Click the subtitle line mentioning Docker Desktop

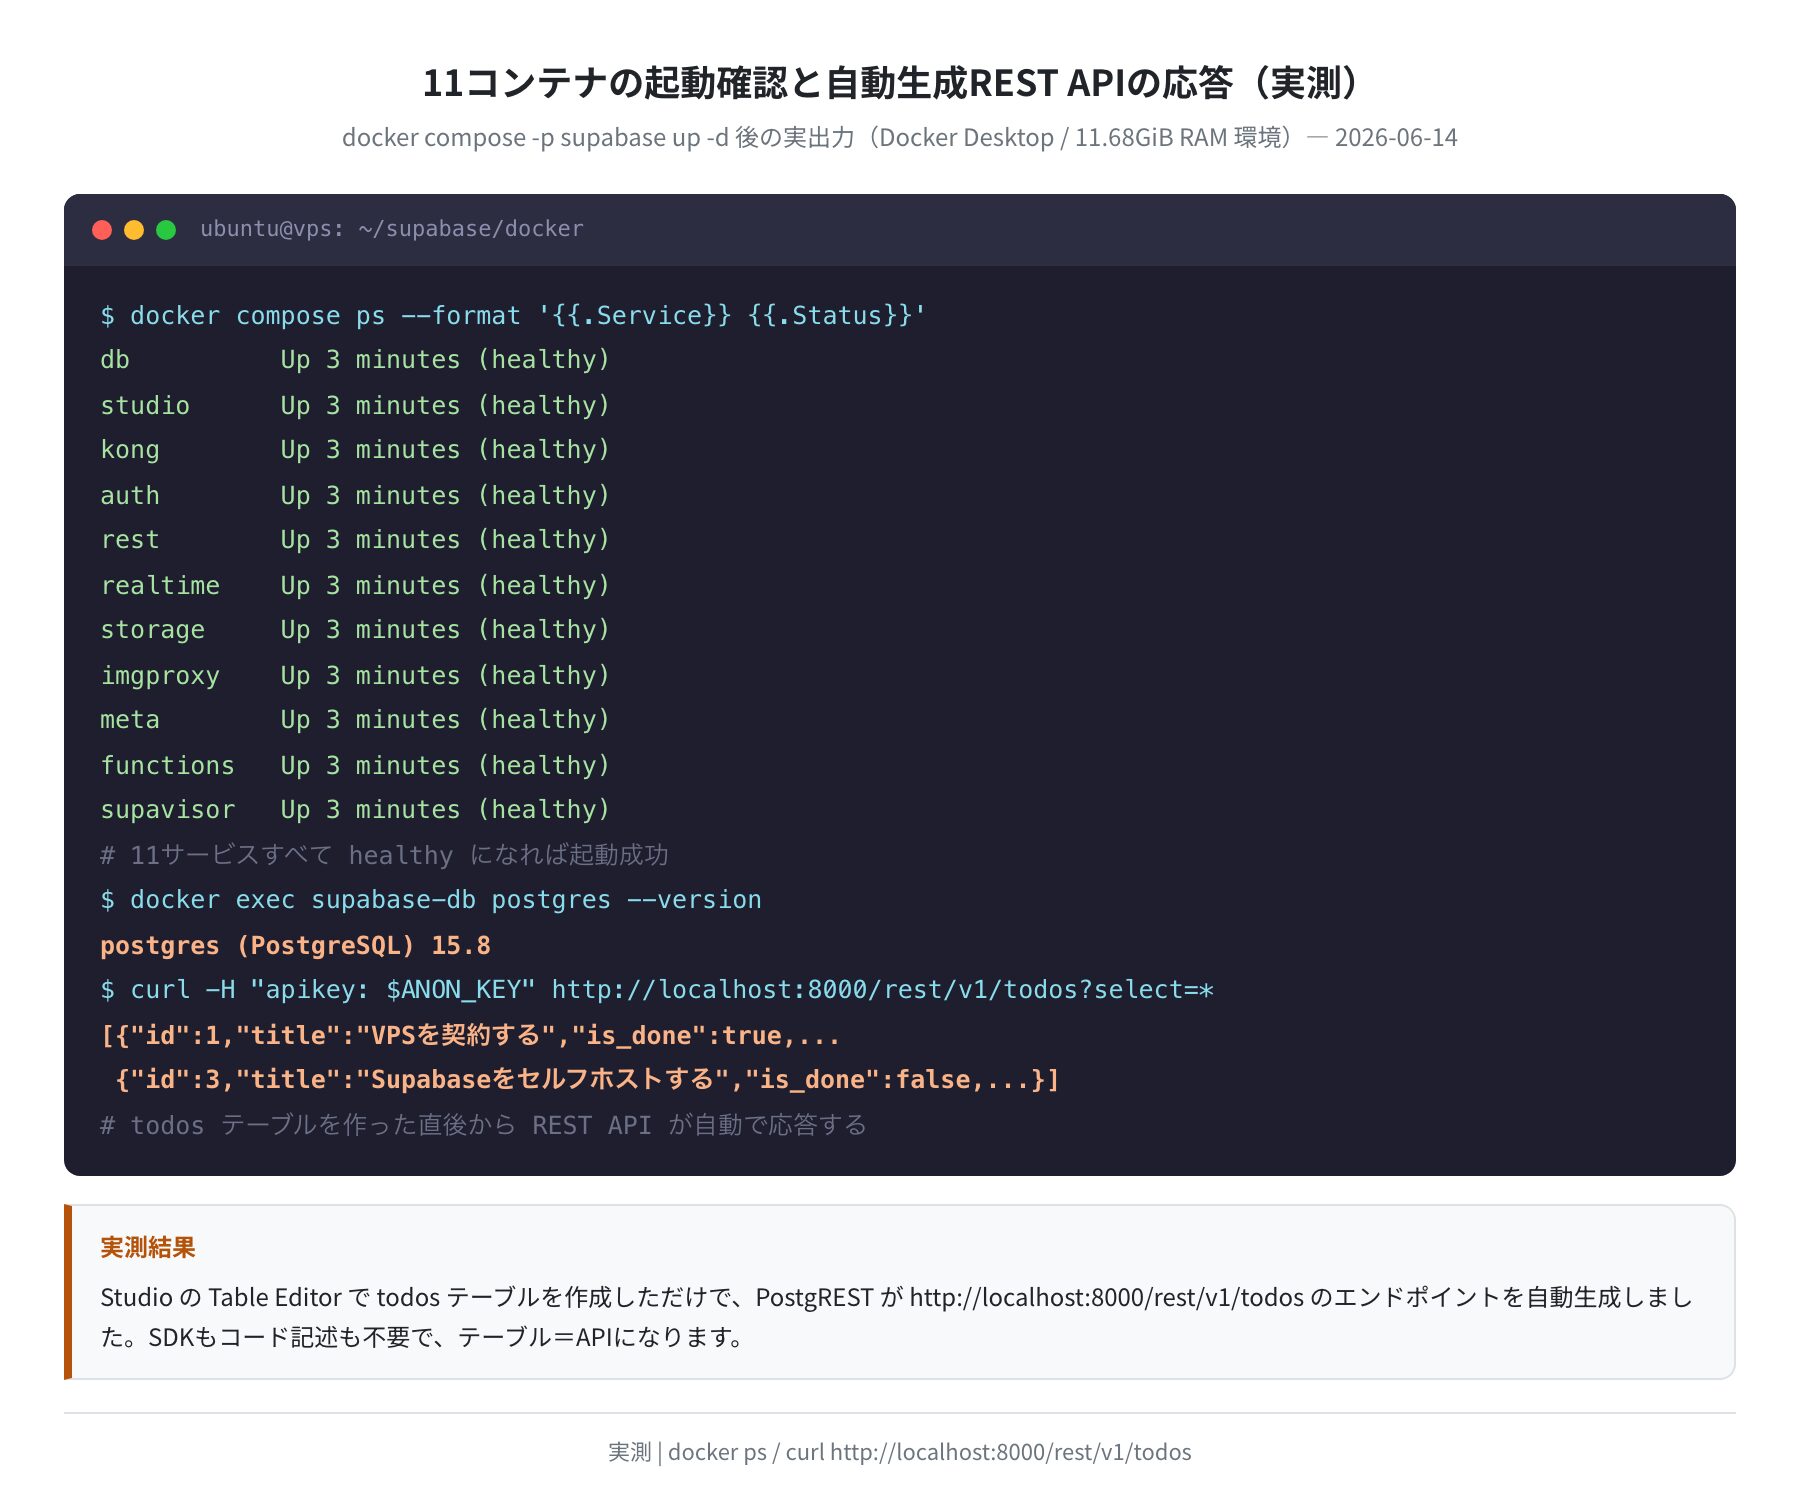coord(900,137)
